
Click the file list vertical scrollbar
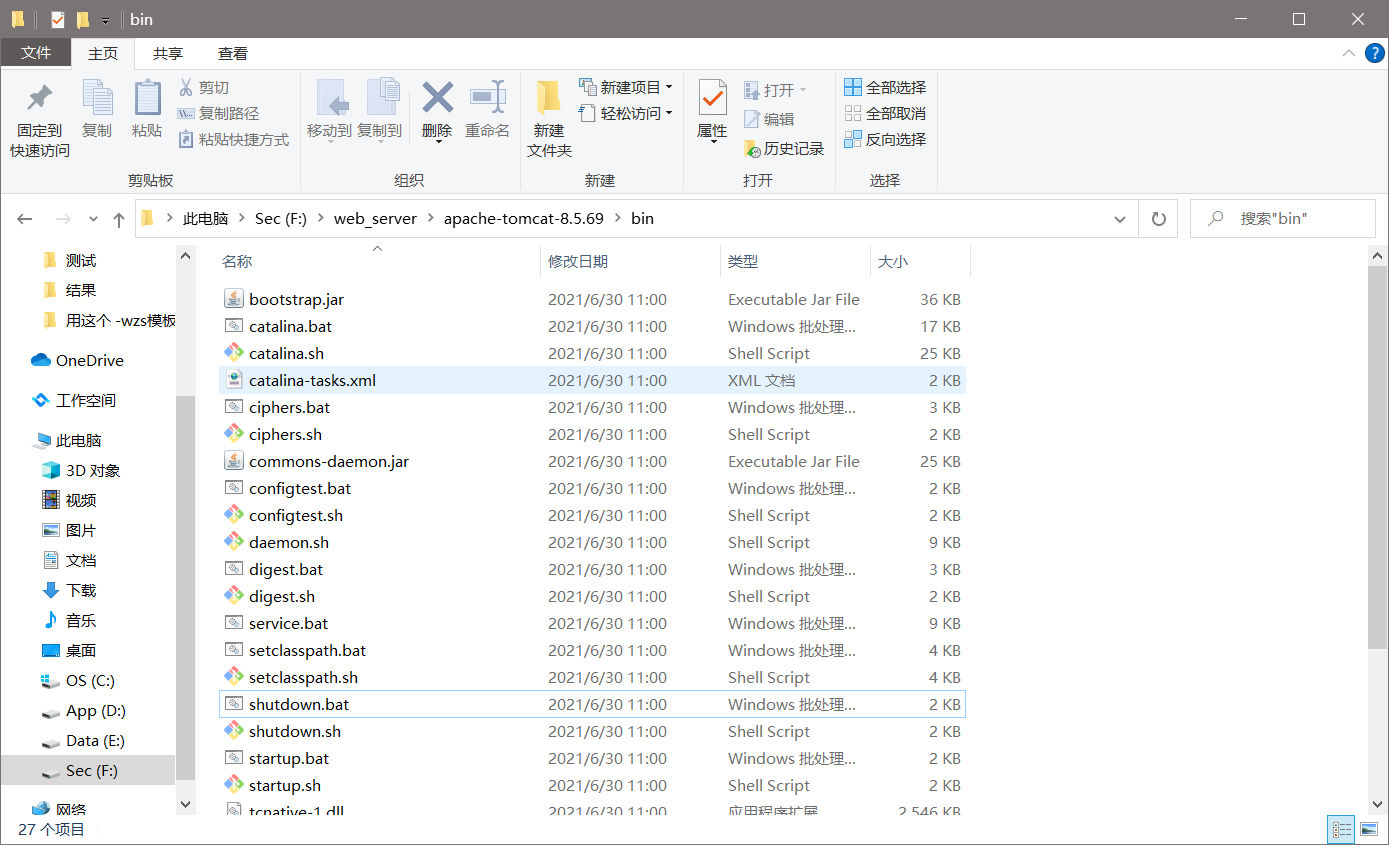[x=1377, y=460]
